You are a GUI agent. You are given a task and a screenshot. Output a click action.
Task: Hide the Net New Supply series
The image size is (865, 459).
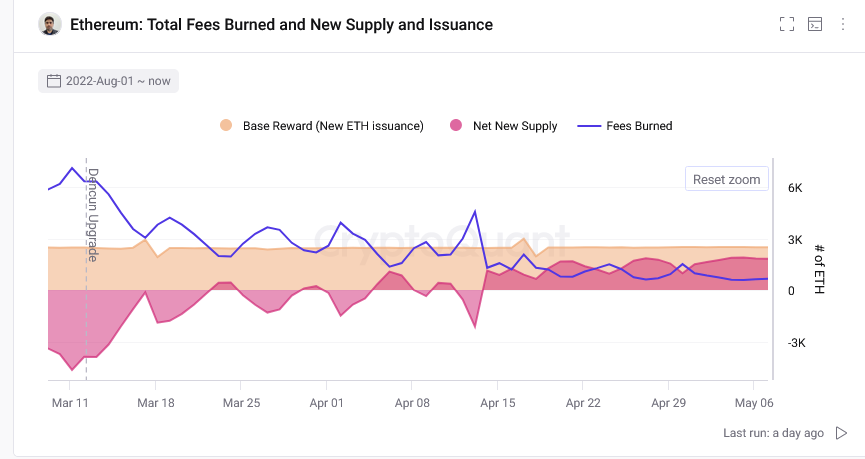515,126
